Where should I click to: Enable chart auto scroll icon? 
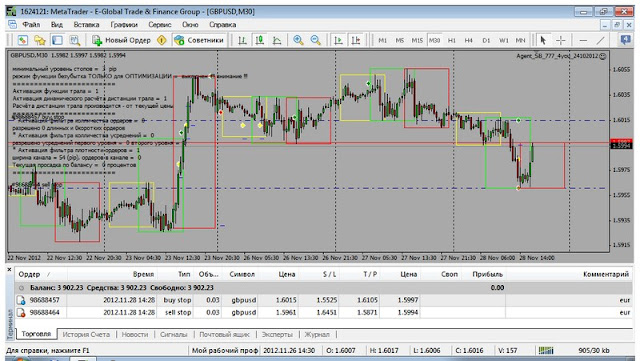[x=338, y=40]
